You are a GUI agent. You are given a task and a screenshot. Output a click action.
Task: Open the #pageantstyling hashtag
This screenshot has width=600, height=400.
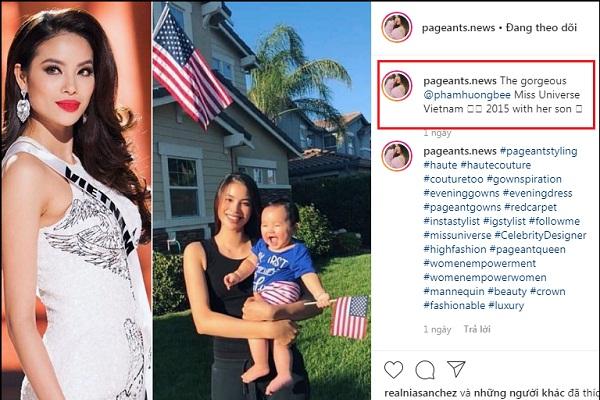tap(539, 151)
